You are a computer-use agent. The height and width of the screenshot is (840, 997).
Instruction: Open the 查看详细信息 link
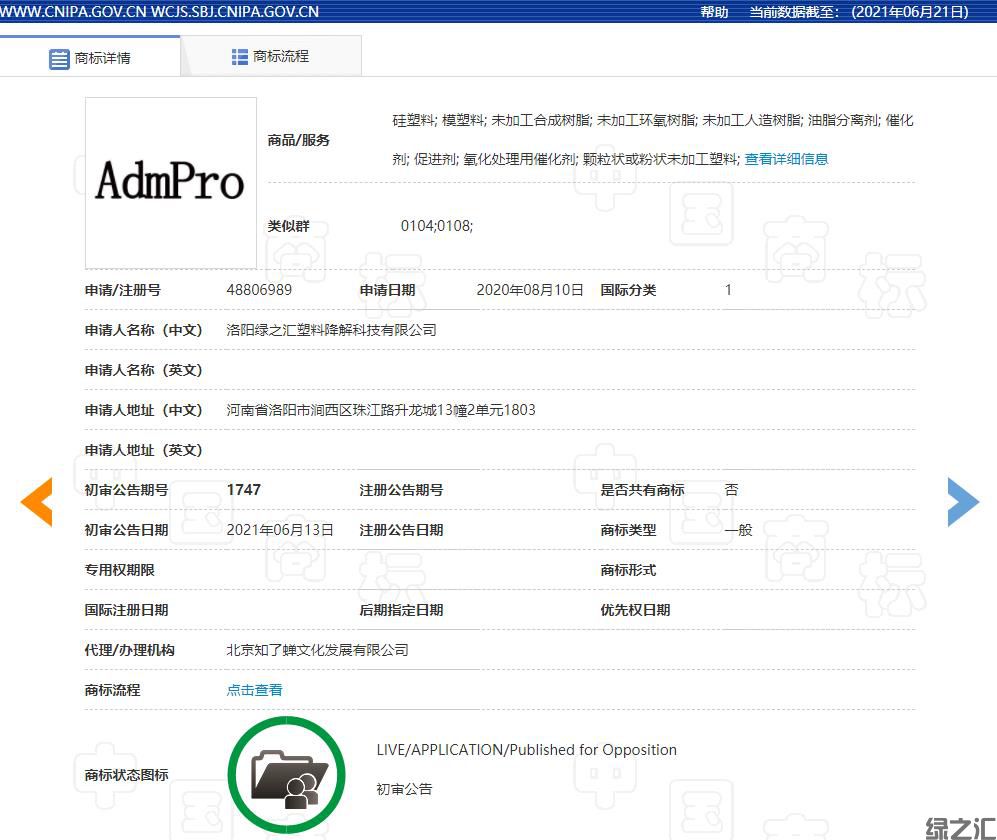coord(787,159)
